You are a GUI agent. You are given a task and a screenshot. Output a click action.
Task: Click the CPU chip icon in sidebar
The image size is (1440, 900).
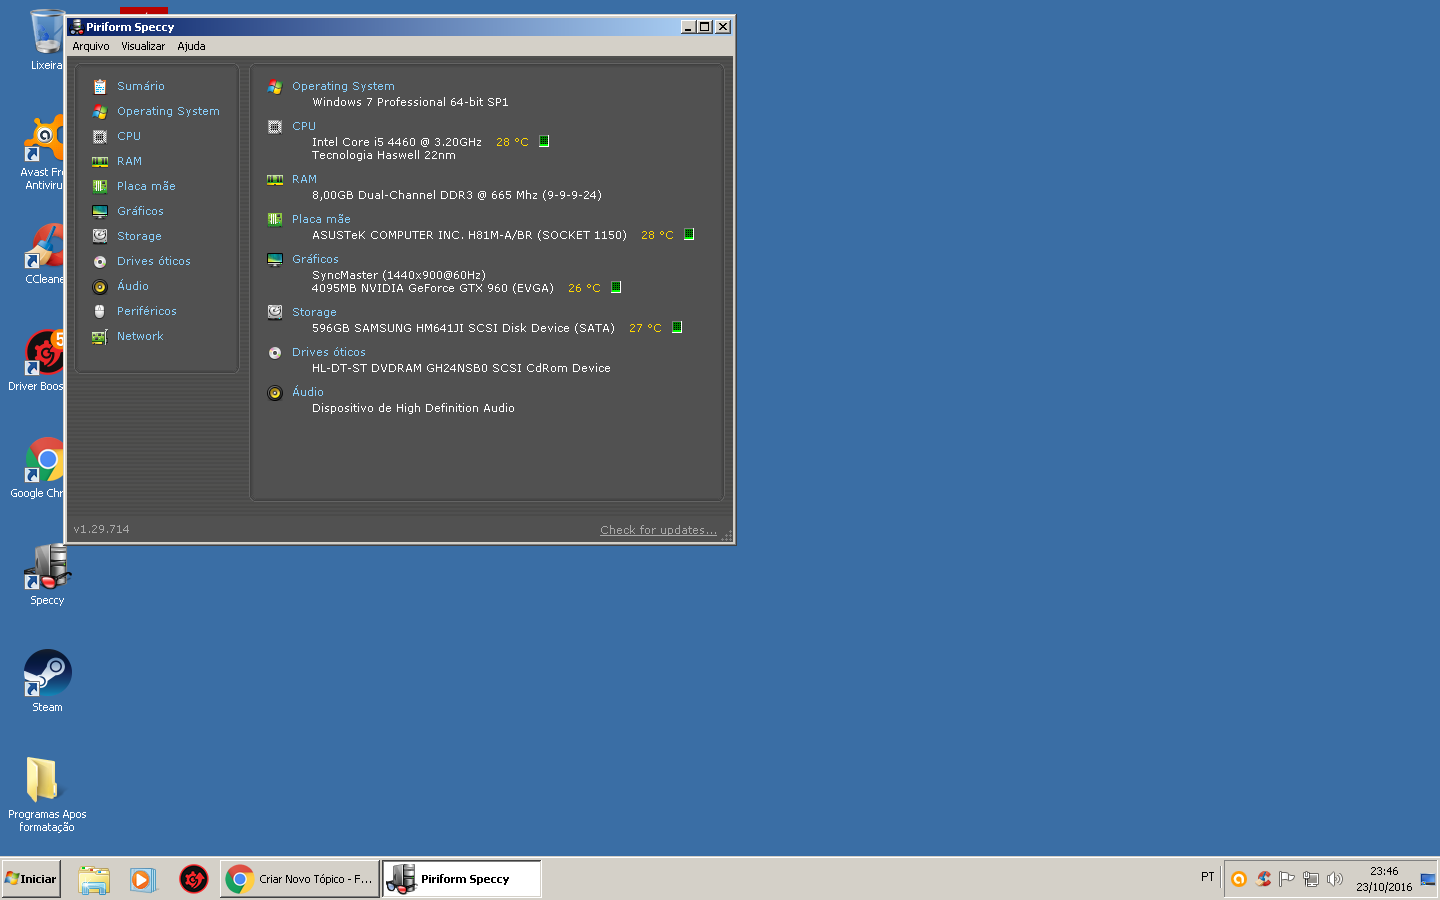[x=100, y=137]
